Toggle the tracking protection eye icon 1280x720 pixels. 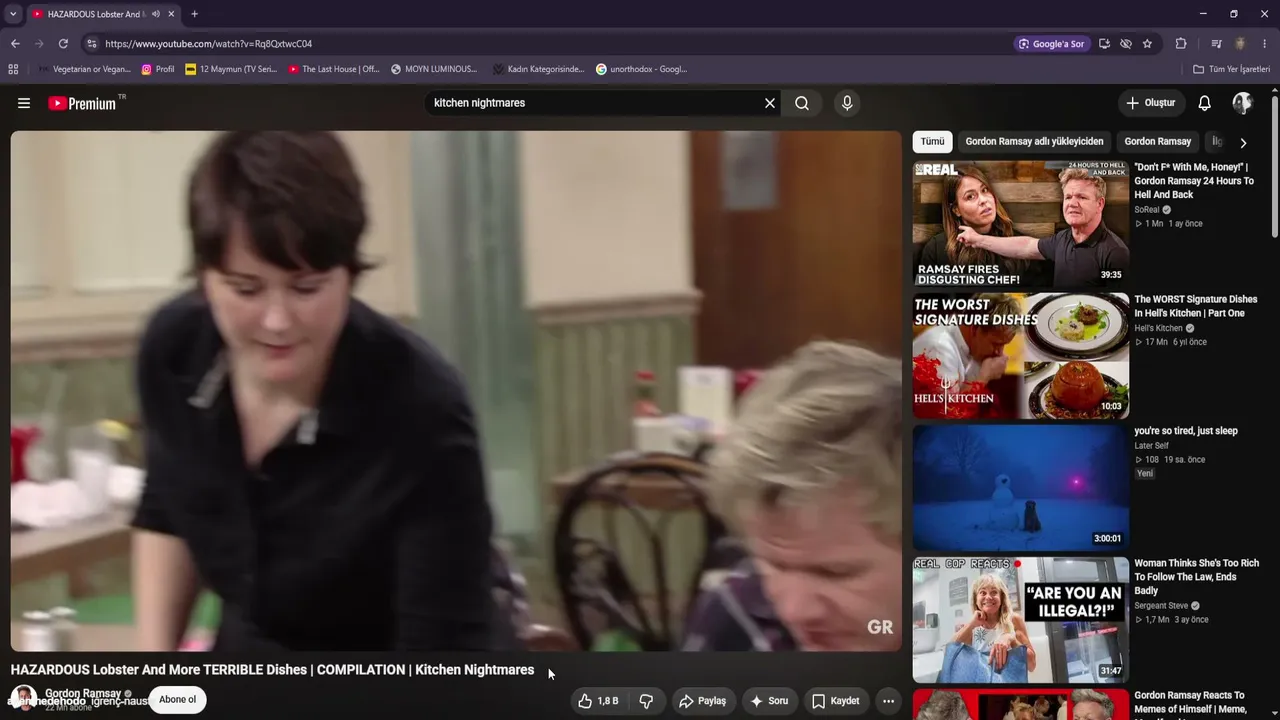[x=1126, y=44]
